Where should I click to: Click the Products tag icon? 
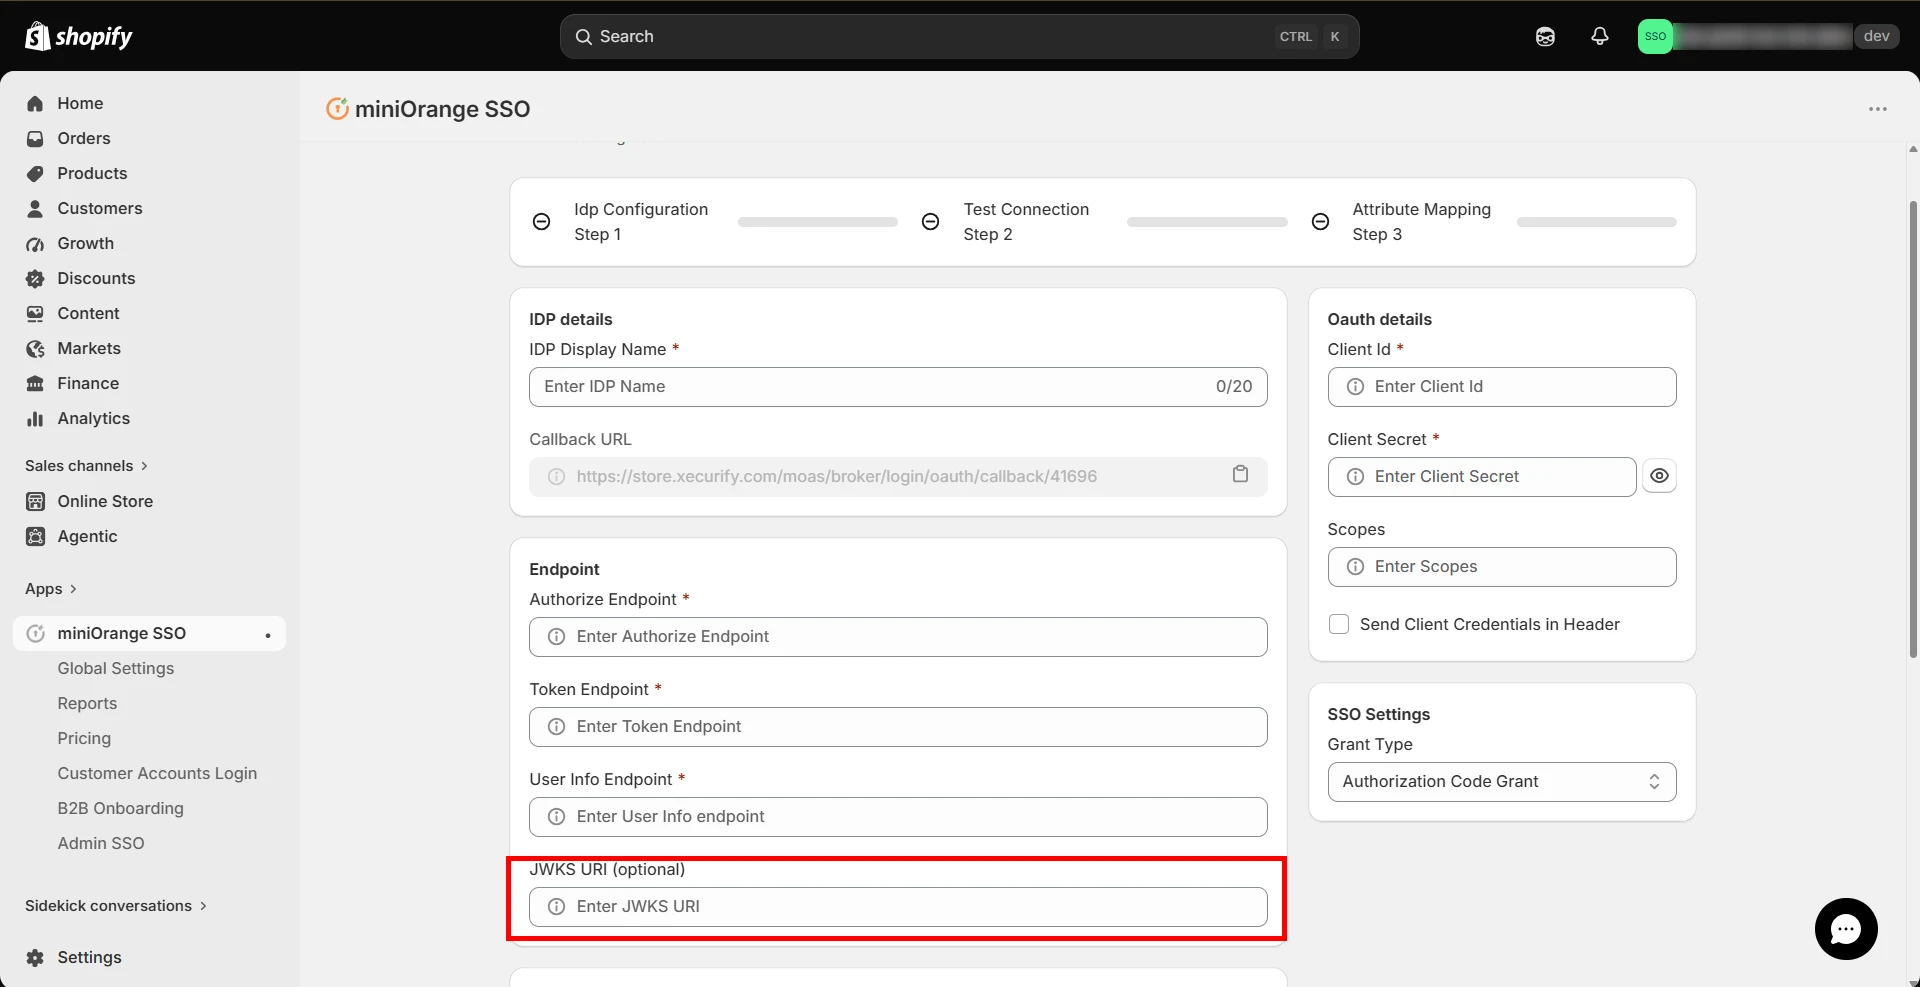pos(35,174)
